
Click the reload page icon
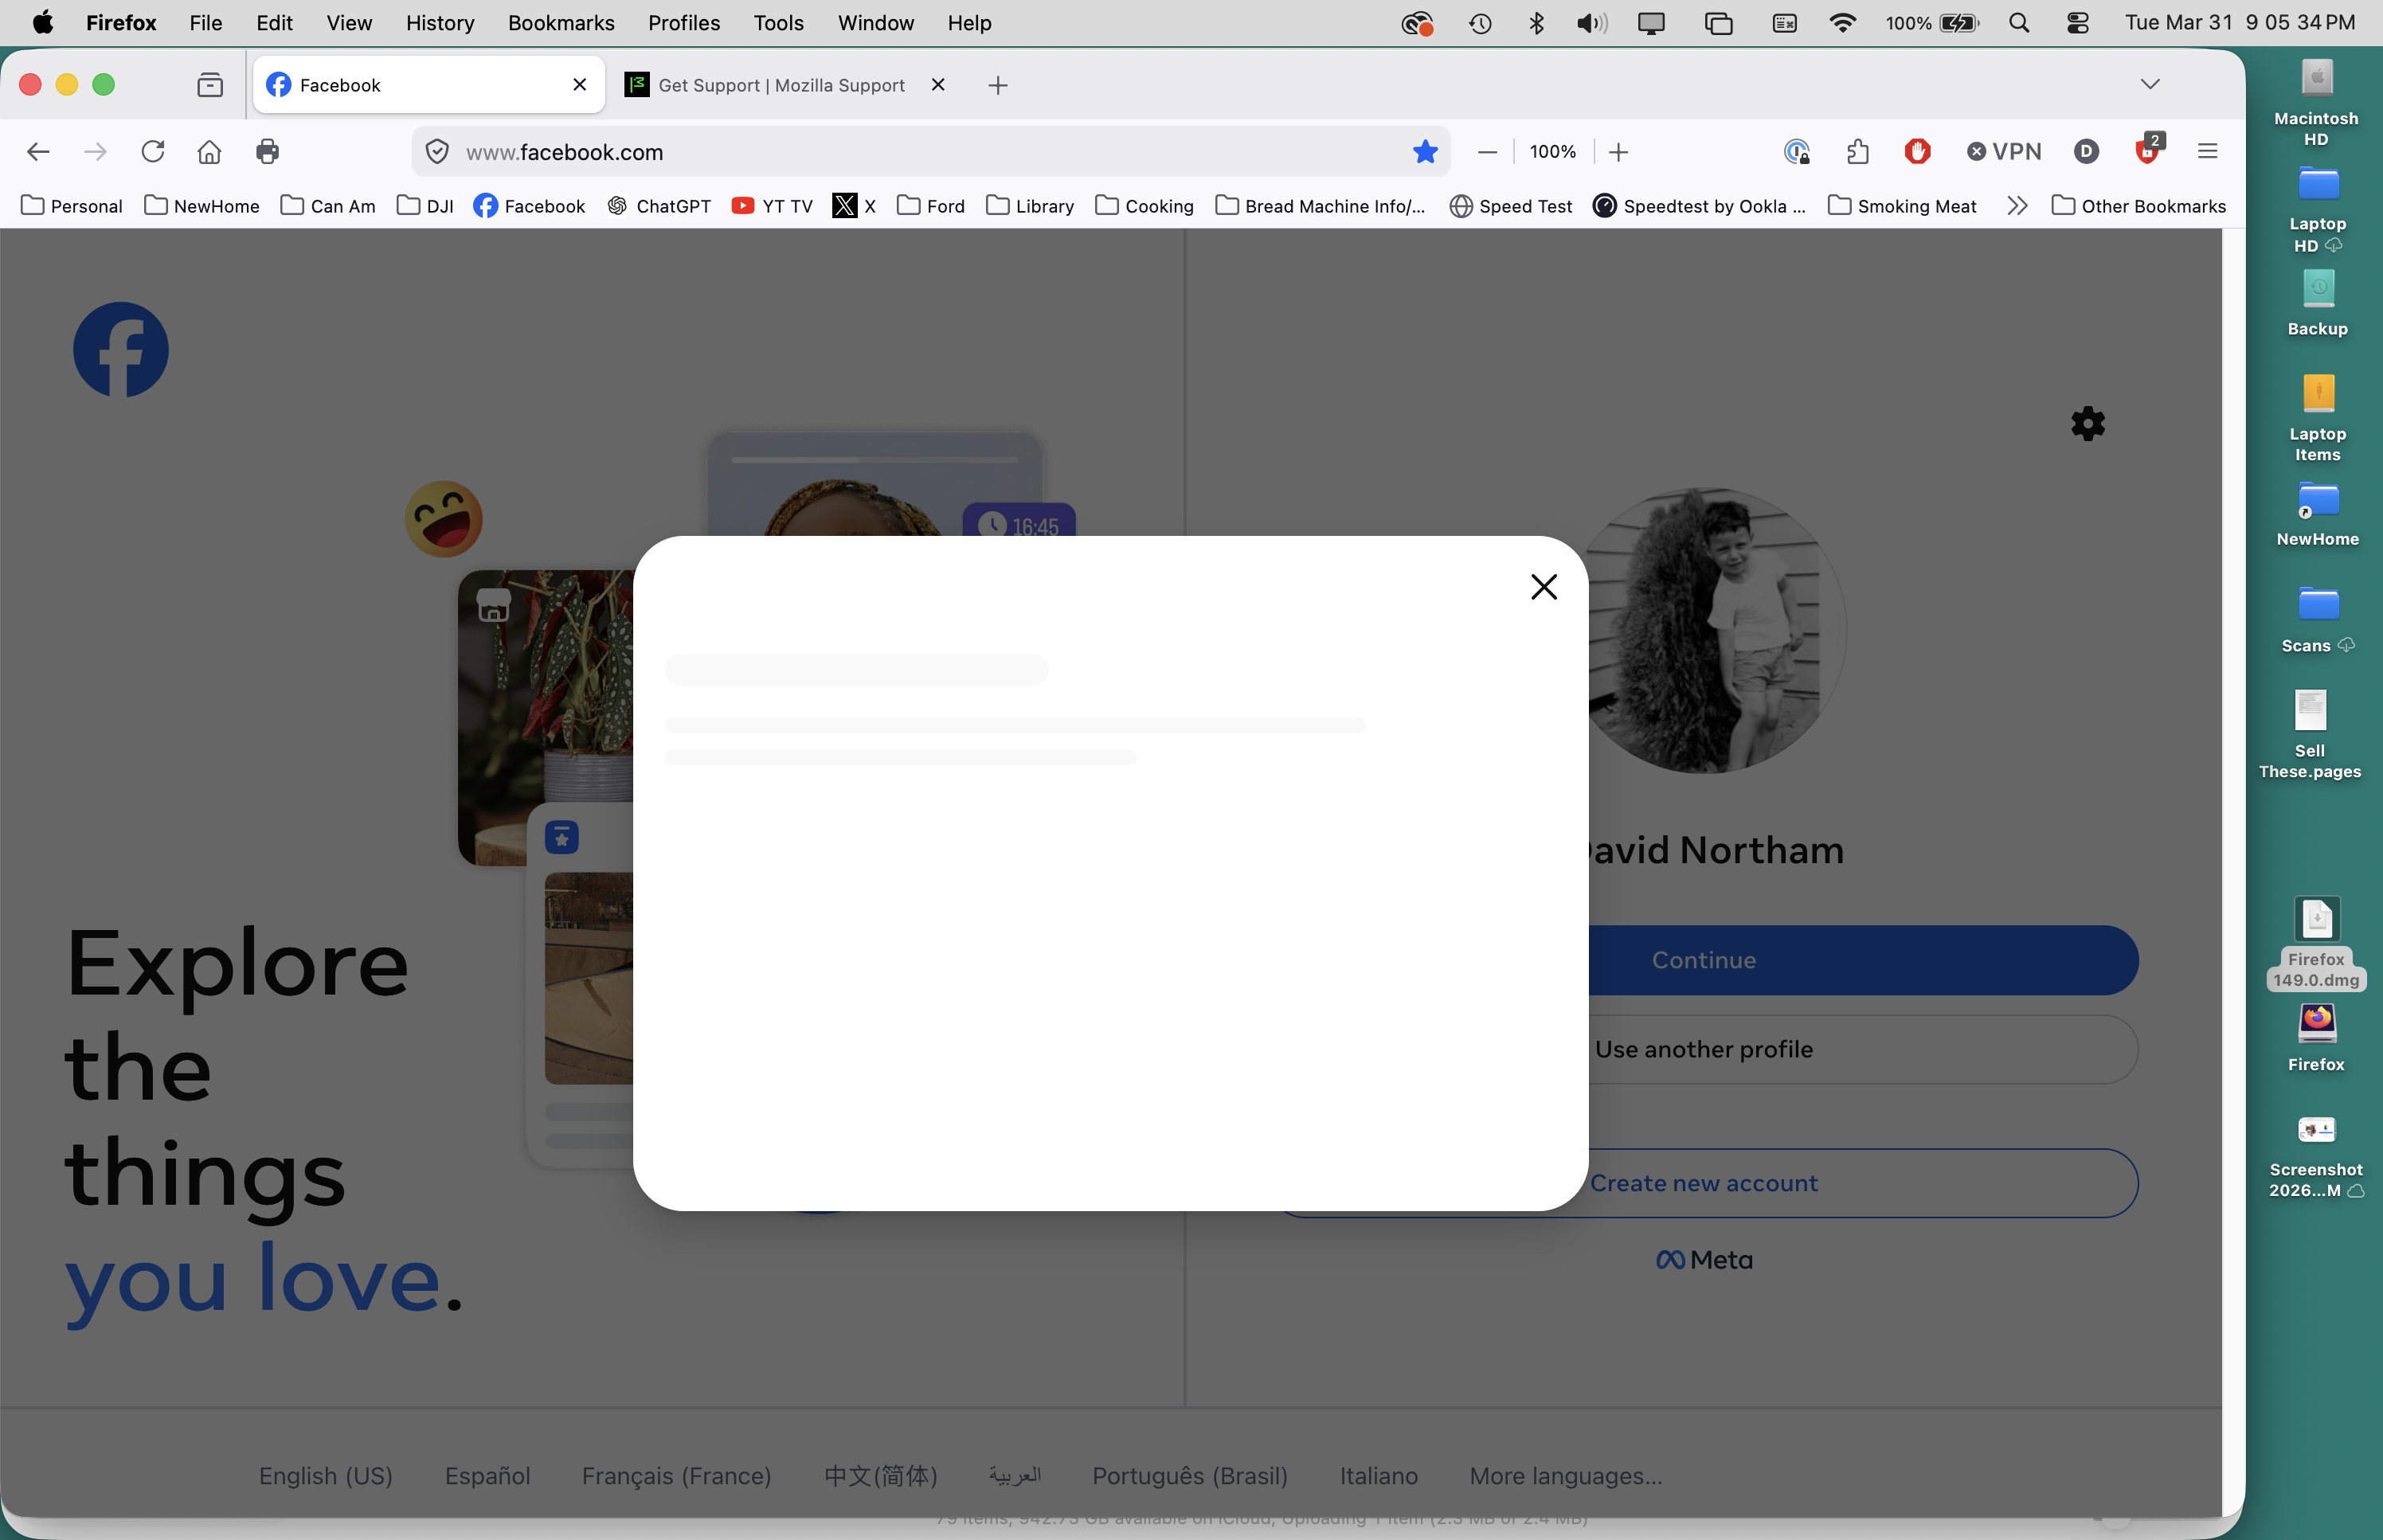pyautogui.click(x=152, y=152)
